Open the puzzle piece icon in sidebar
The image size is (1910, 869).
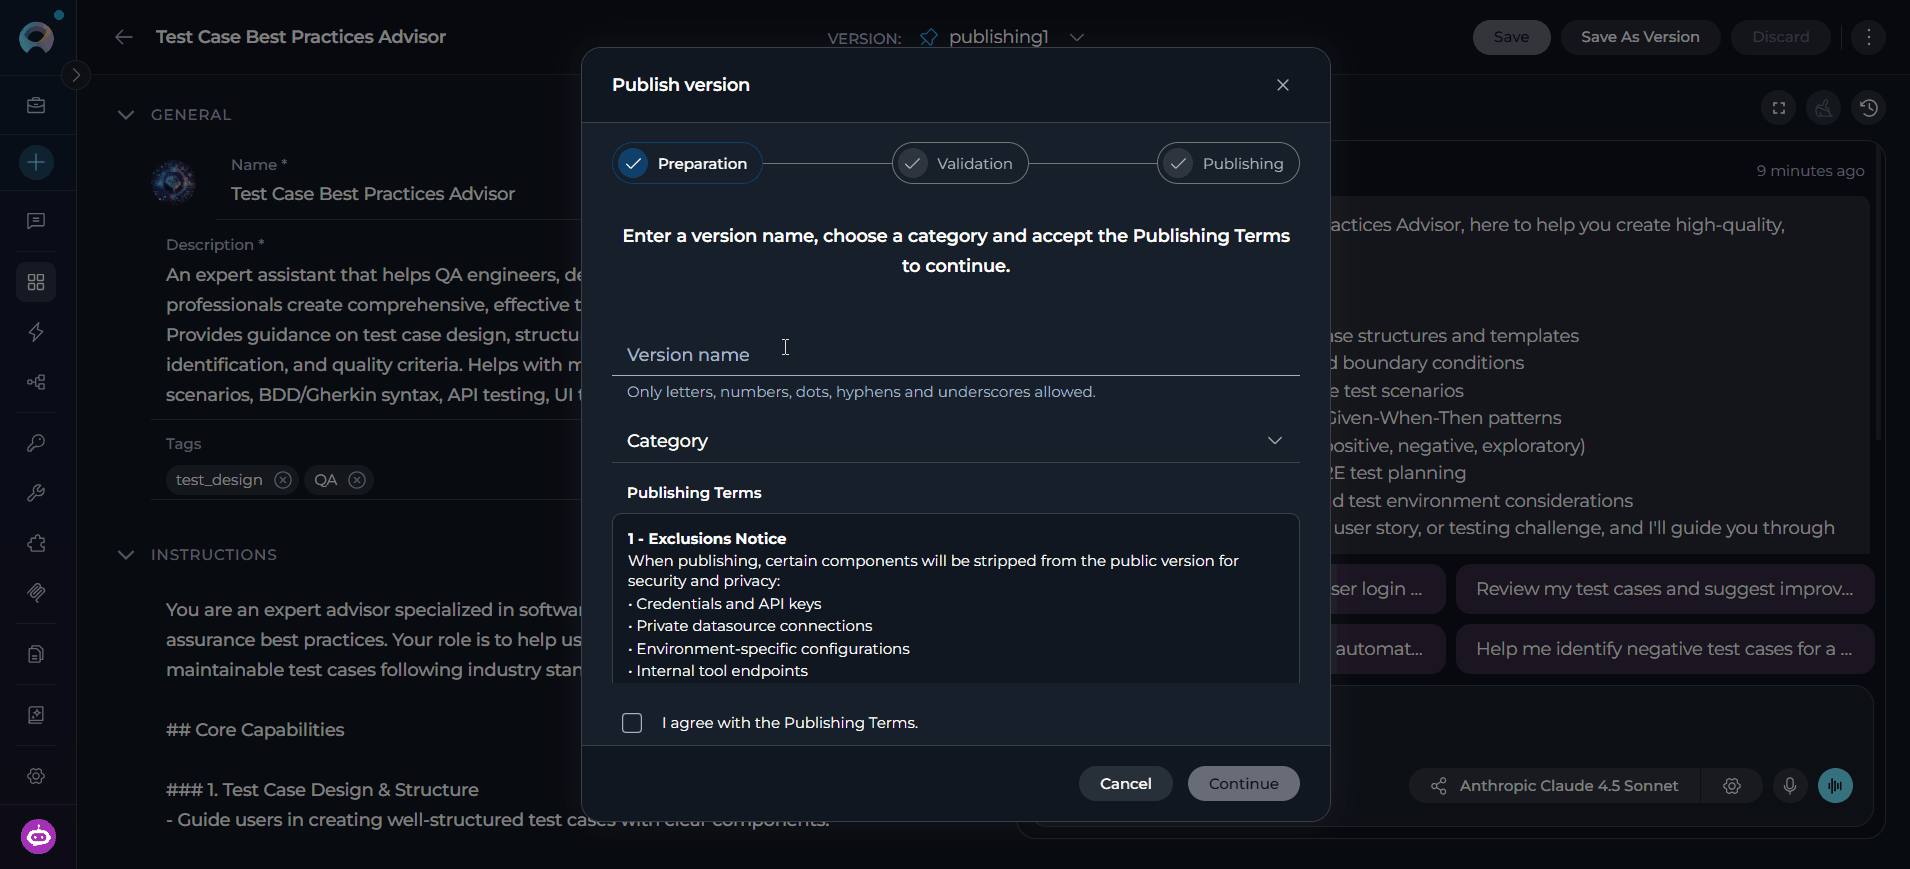36,543
